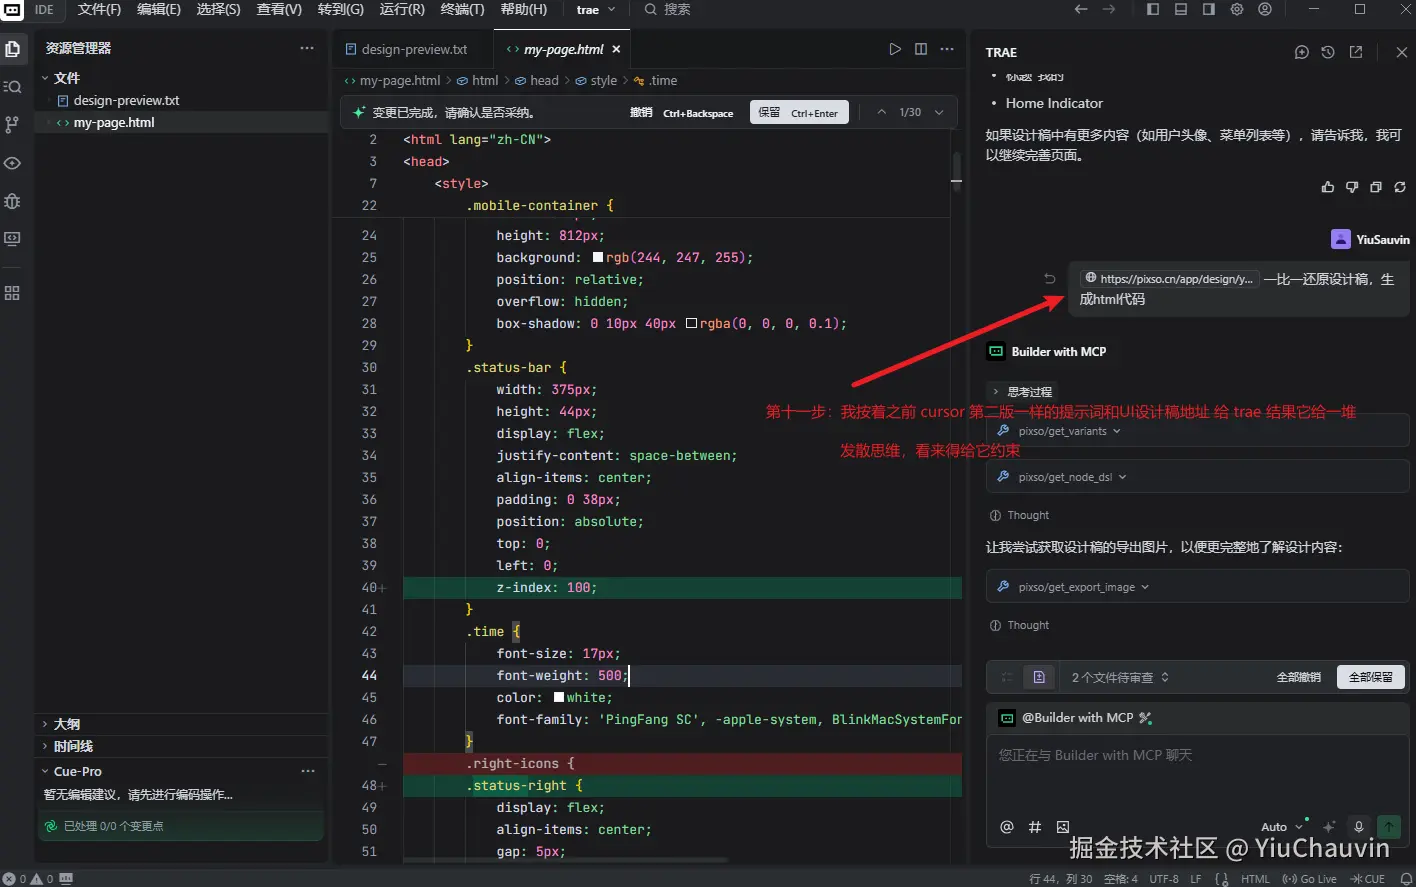1416x887 pixels.
Task: Run the file with the play icon
Action: pyautogui.click(x=895, y=49)
